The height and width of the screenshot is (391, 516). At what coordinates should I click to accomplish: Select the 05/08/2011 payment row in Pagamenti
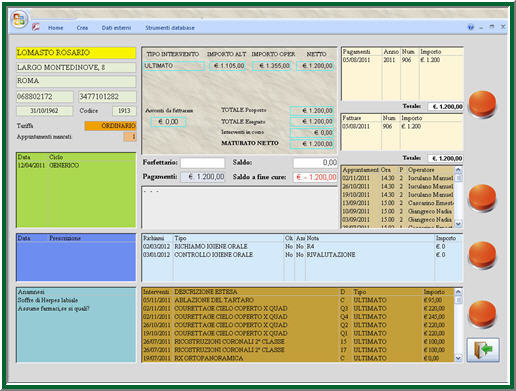coord(402,60)
